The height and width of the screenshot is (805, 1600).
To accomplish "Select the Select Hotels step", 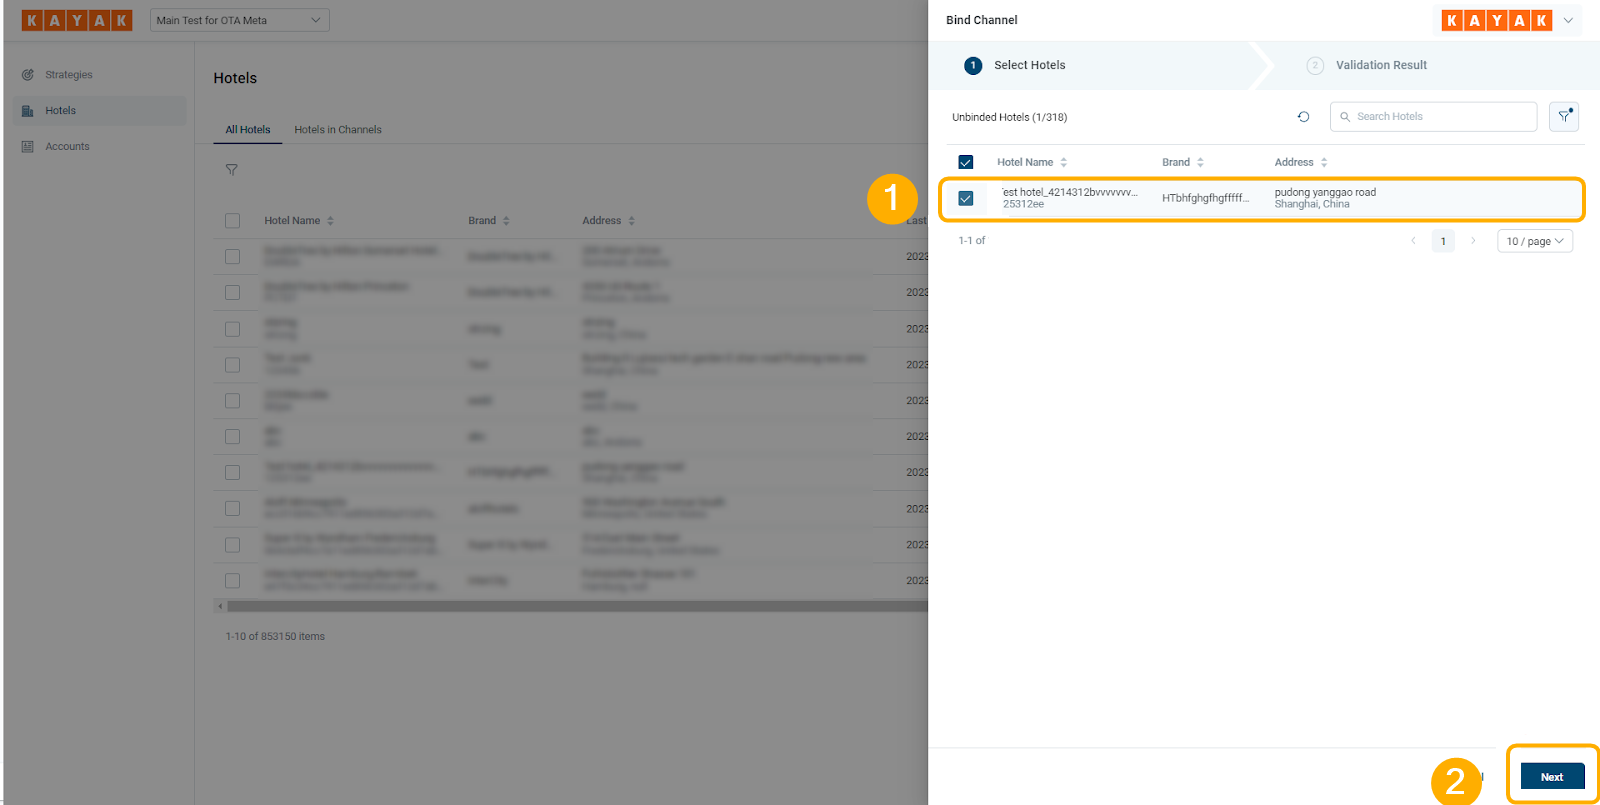I will (x=1015, y=65).
